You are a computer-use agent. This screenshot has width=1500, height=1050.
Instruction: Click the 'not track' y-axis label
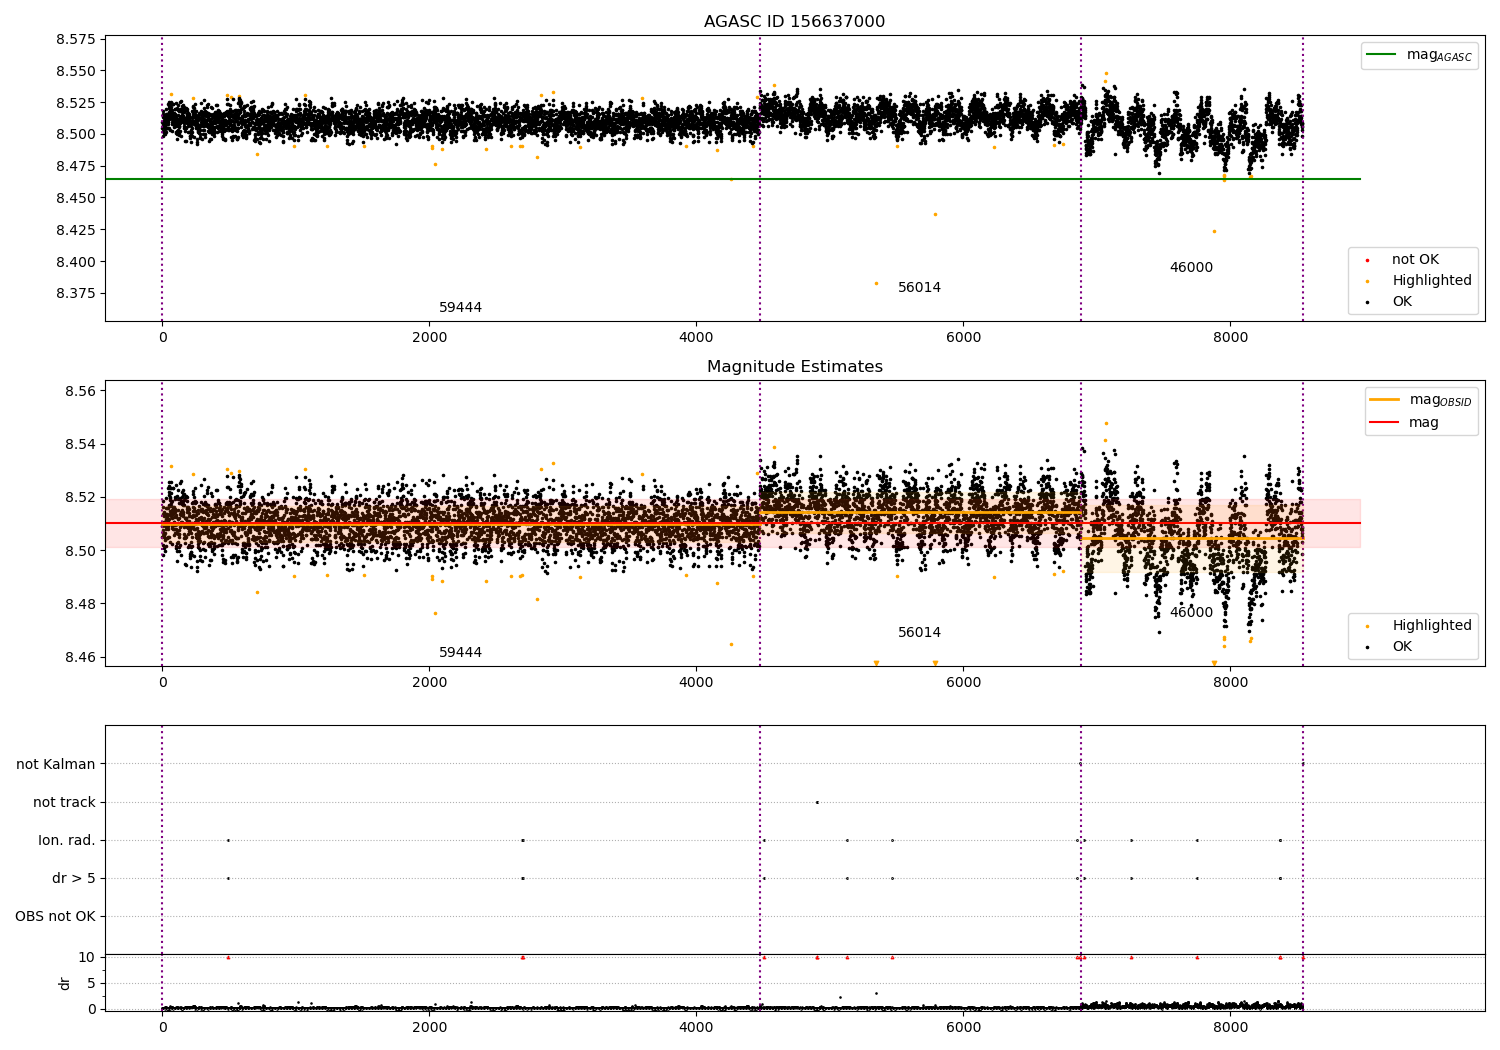pyautogui.click(x=64, y=803)
